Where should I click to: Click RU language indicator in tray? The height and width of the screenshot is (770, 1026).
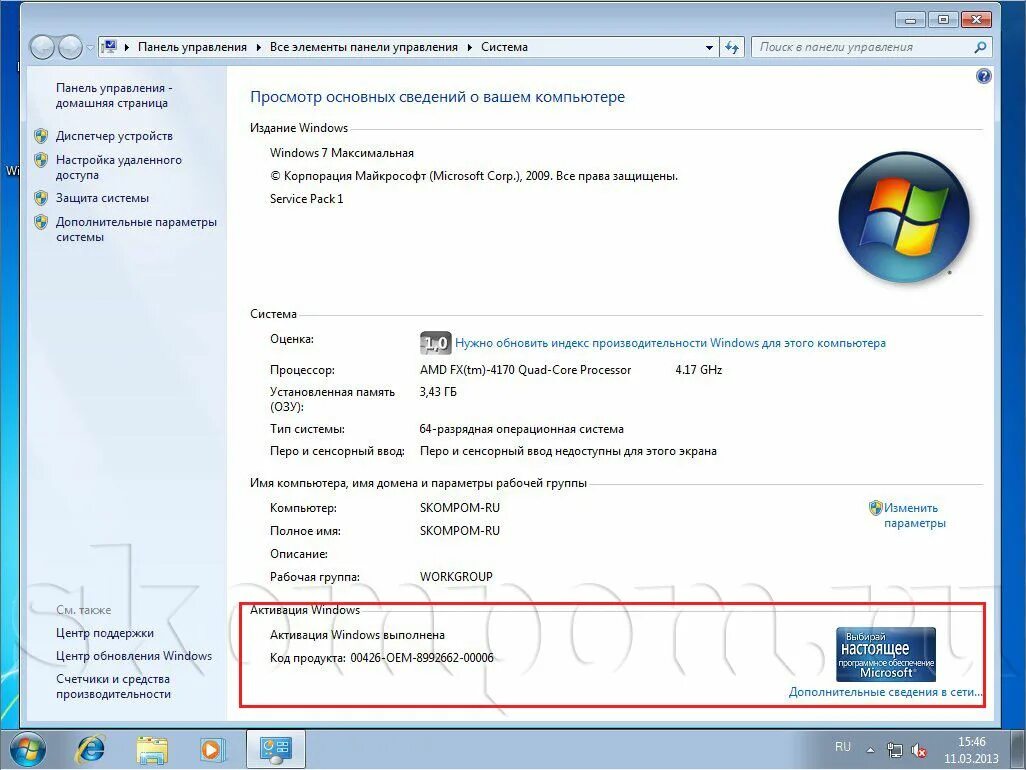point(843,747)
